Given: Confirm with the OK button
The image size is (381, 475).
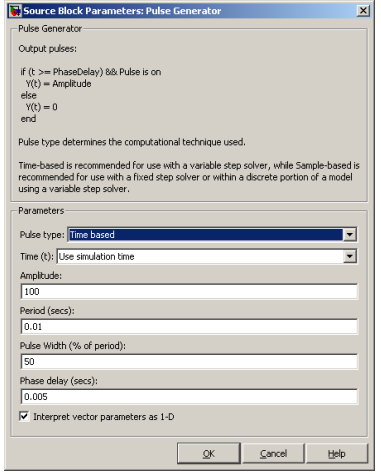Looking at the screenshot, I should point(209,454).
